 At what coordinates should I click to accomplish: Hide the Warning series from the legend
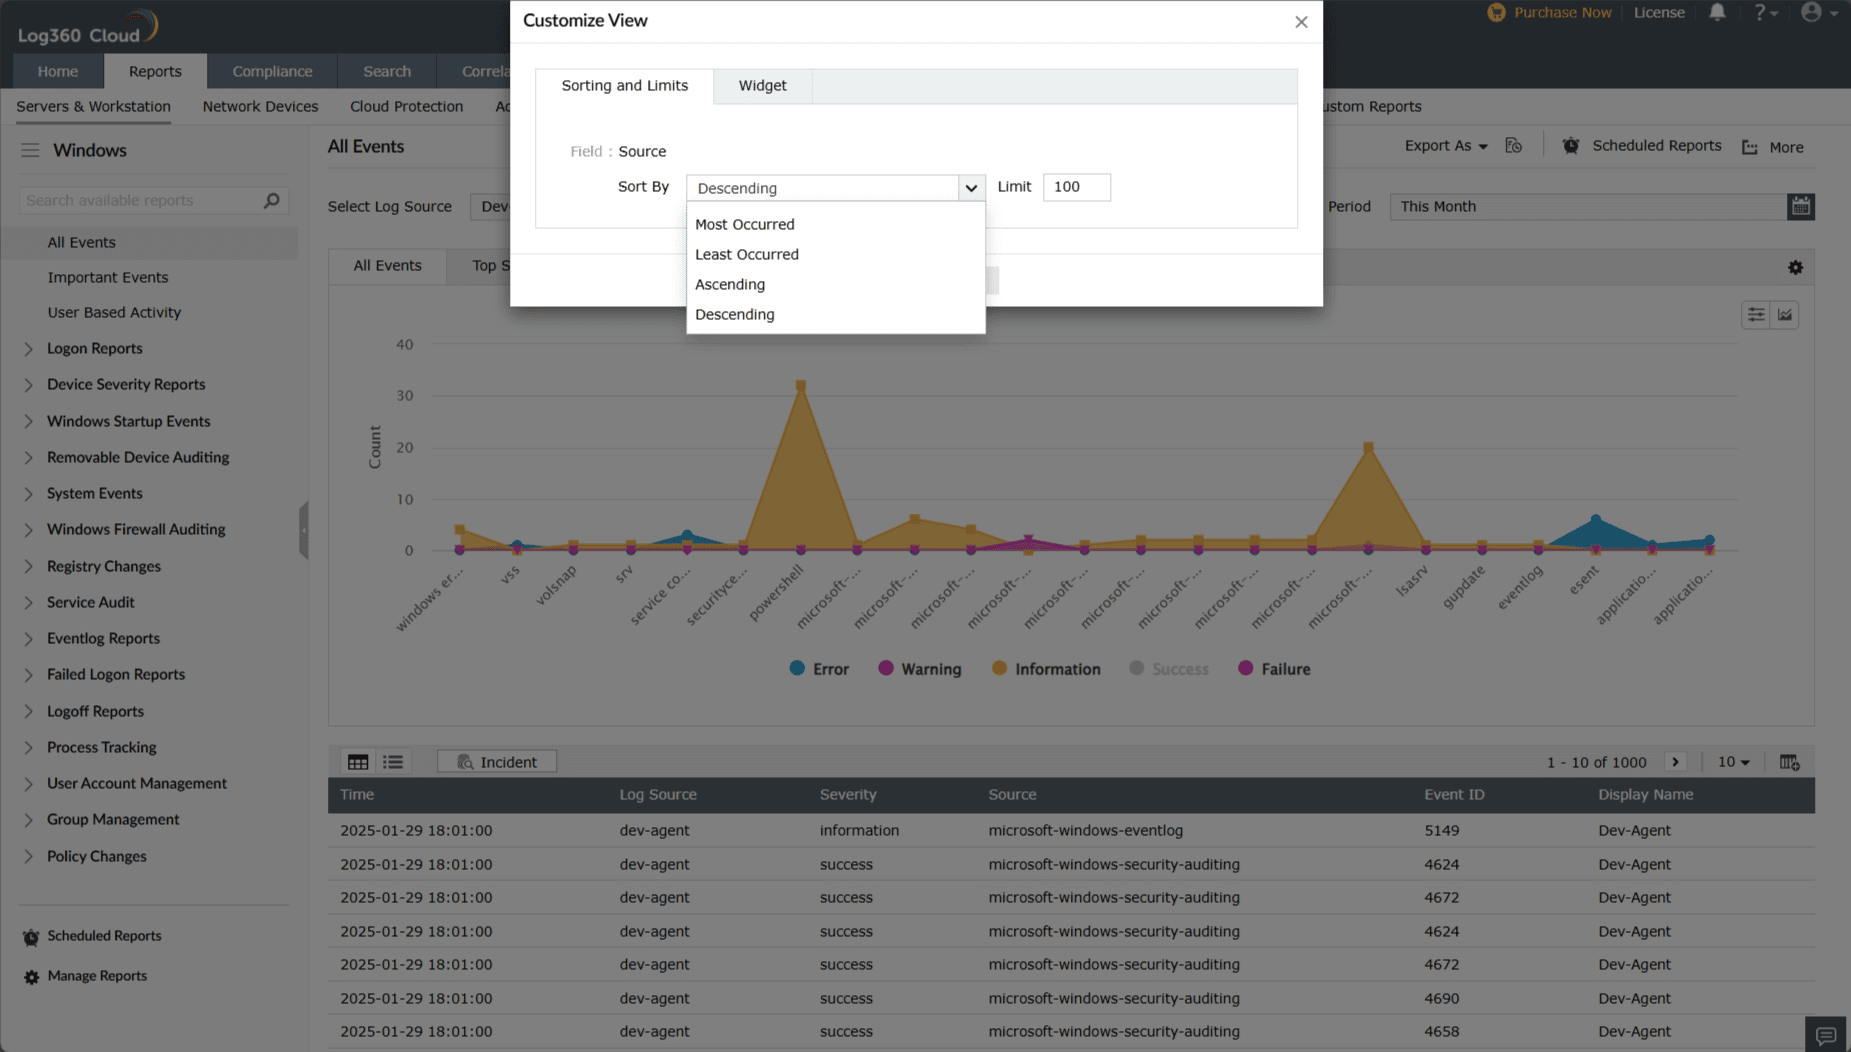[919, 668]
